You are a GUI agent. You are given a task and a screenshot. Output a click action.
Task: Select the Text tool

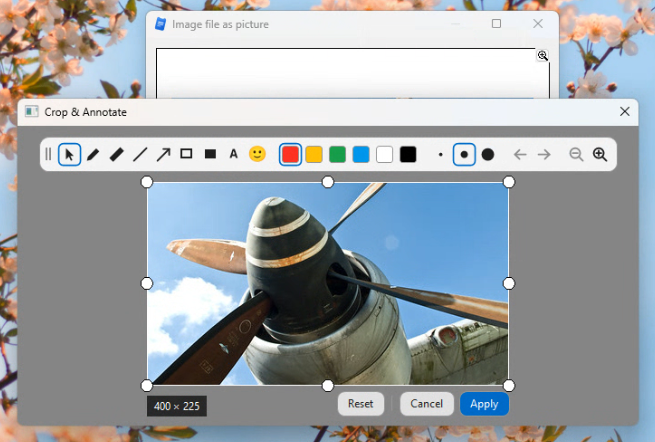click(234, 154)
